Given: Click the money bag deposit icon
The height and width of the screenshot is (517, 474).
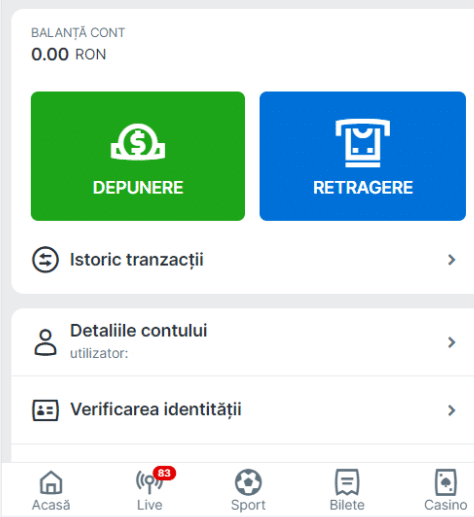Looking at the screenshot, I should (138, 142).
